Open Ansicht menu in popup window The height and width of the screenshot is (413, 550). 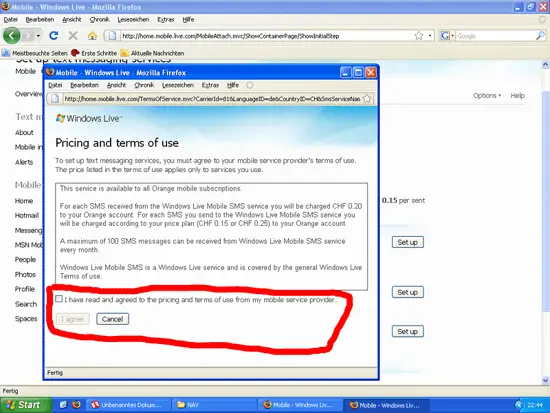point(116,85)
